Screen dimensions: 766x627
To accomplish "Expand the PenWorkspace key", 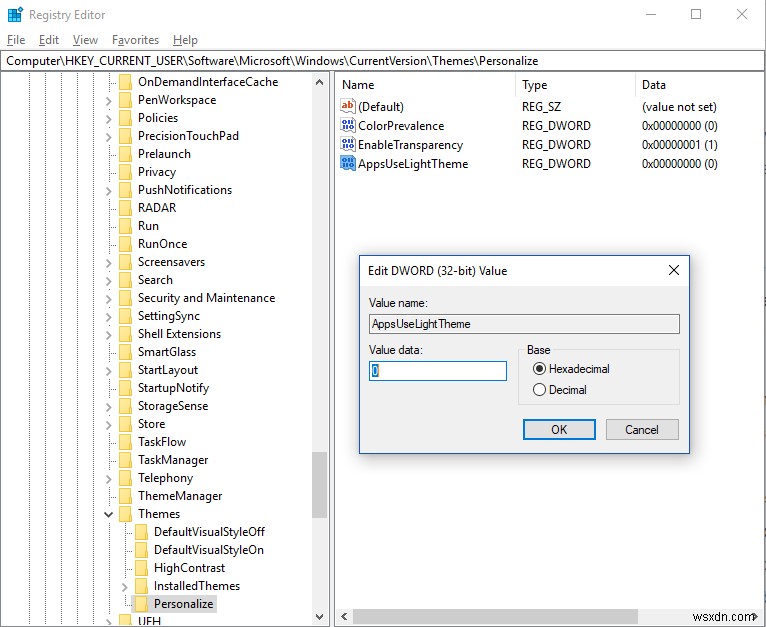I will pos(108,101).
